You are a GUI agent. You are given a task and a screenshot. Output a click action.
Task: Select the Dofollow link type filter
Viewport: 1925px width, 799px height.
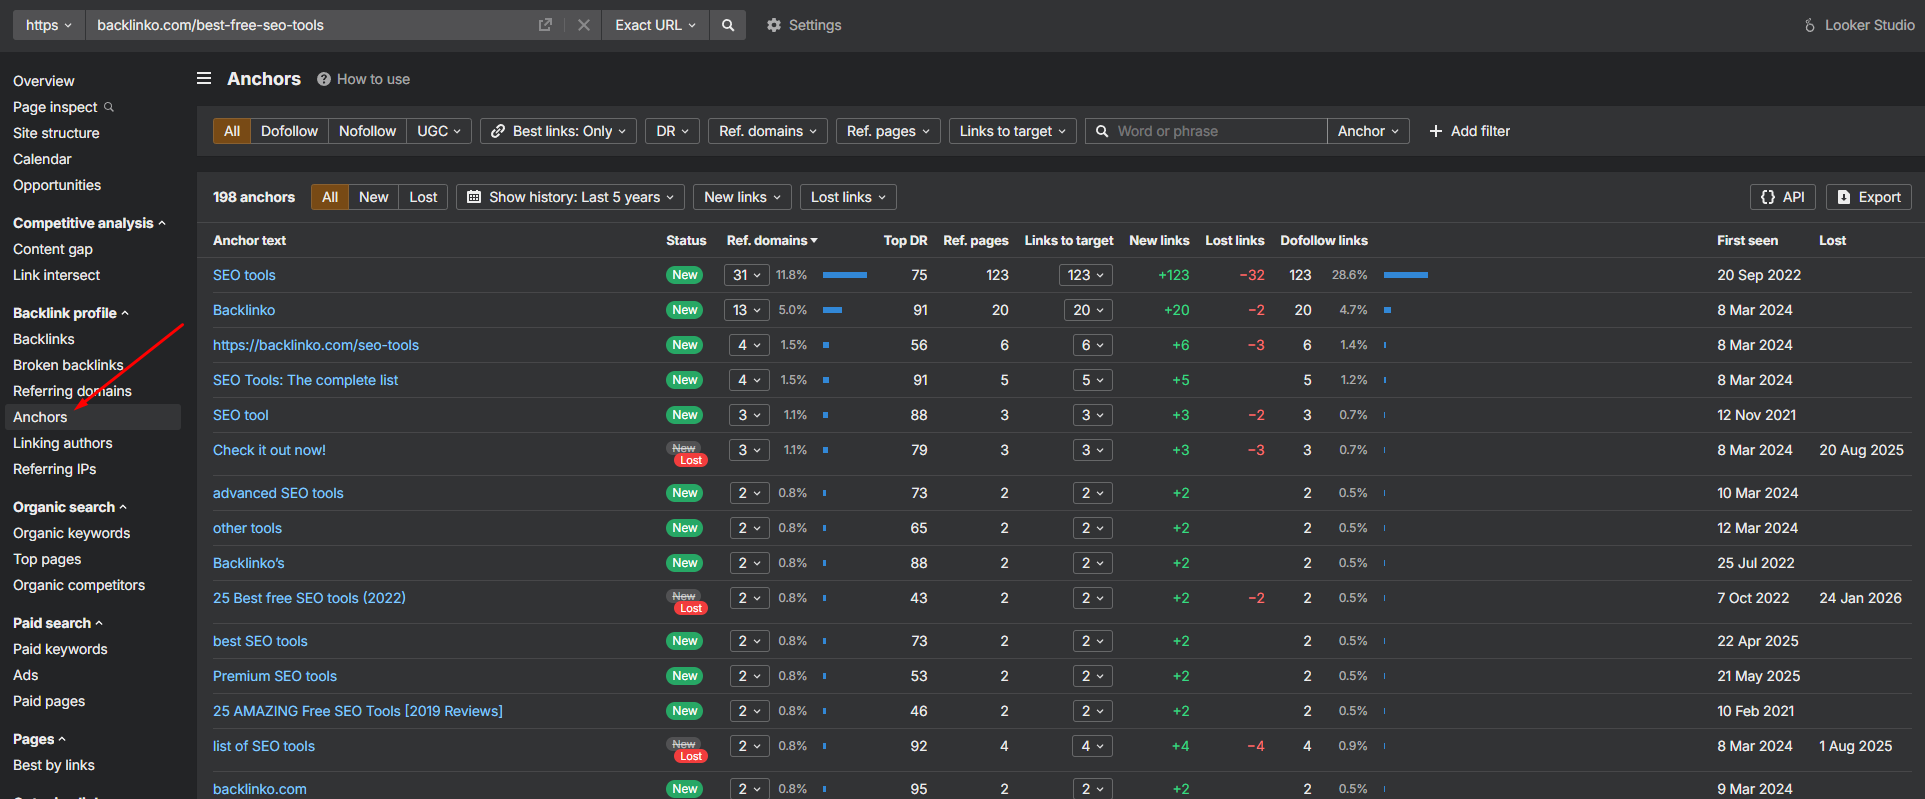(x=289, y=131)
